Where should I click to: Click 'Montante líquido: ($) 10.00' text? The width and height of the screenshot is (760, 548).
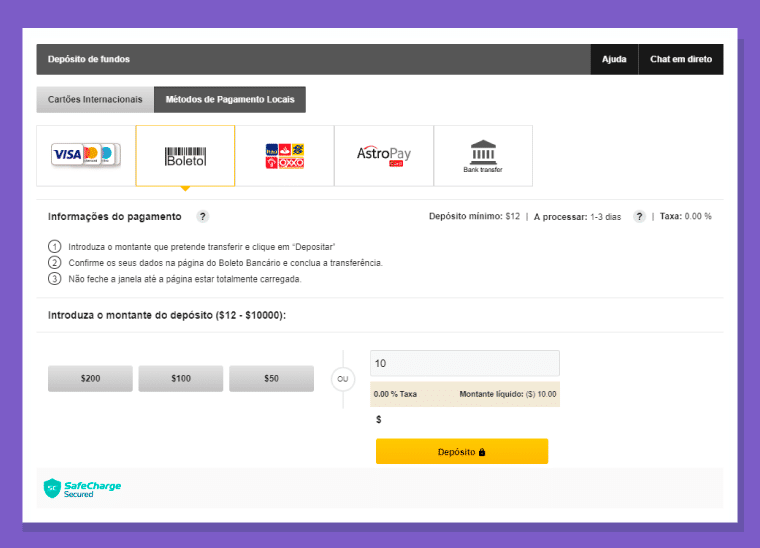pyautogui.click(x=507, y=394)
